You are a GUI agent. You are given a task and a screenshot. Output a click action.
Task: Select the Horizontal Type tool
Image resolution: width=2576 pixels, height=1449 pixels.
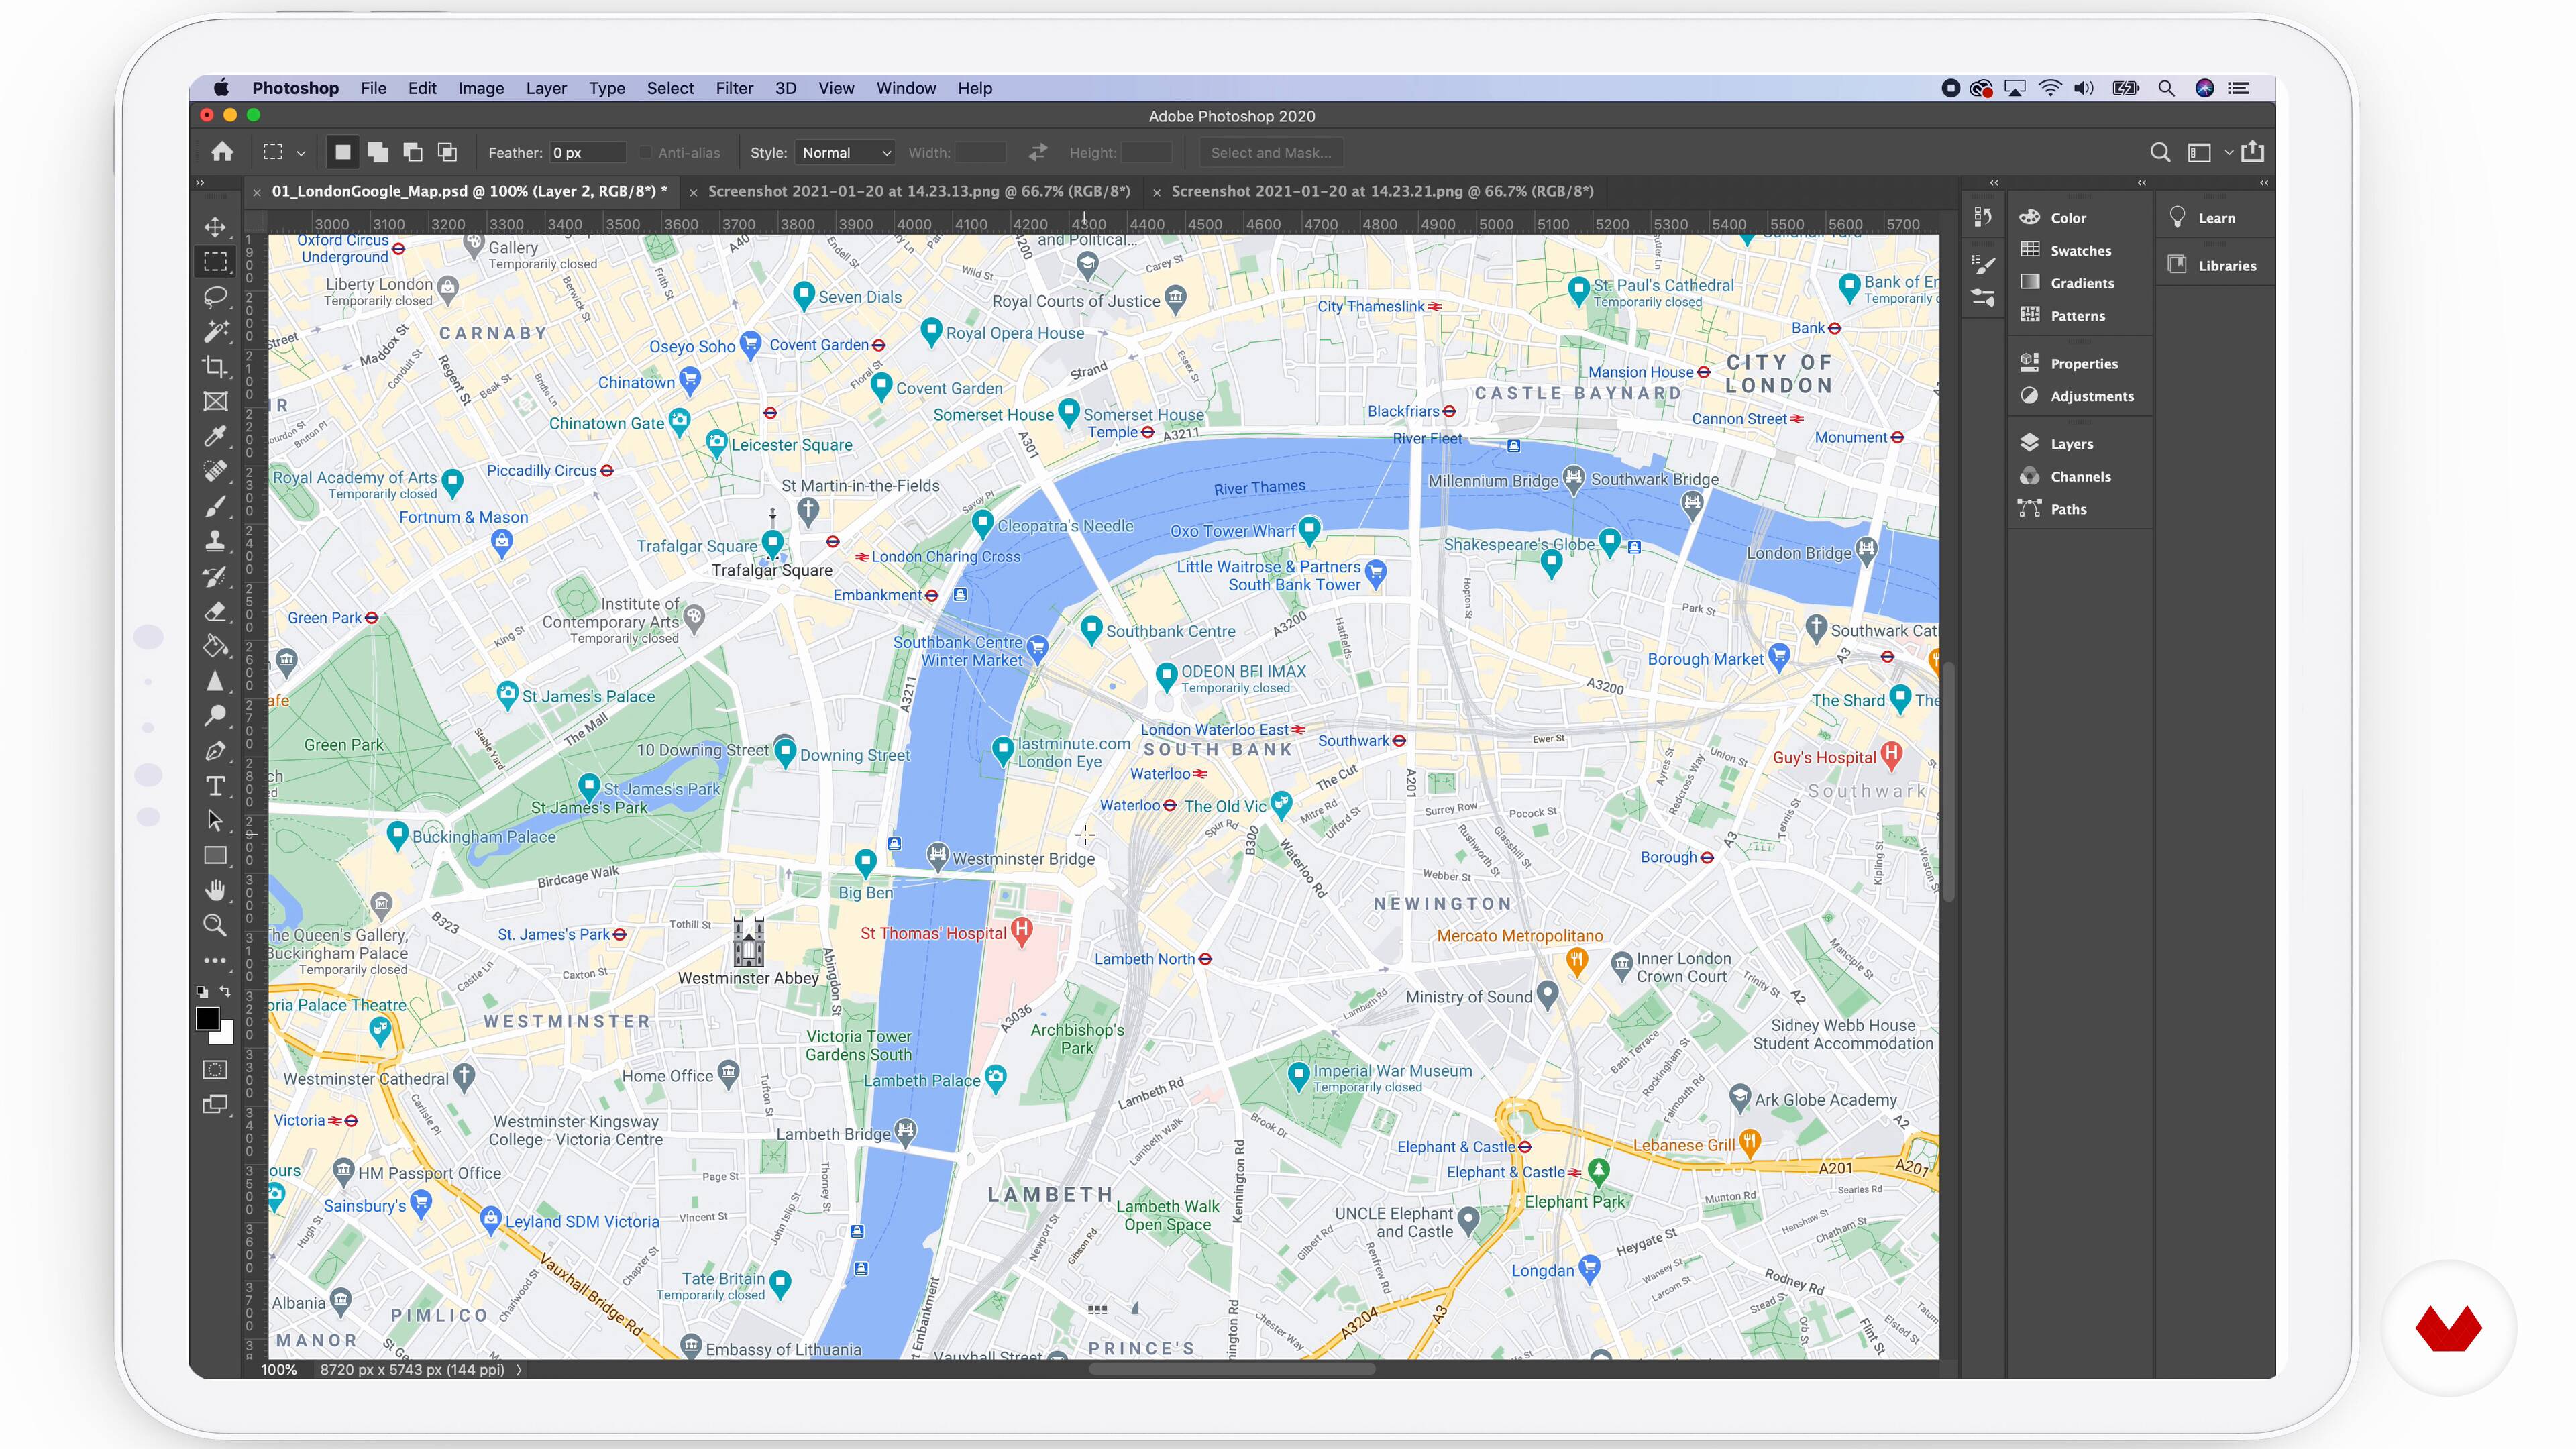pyautogui.click(x=215, y=786)
